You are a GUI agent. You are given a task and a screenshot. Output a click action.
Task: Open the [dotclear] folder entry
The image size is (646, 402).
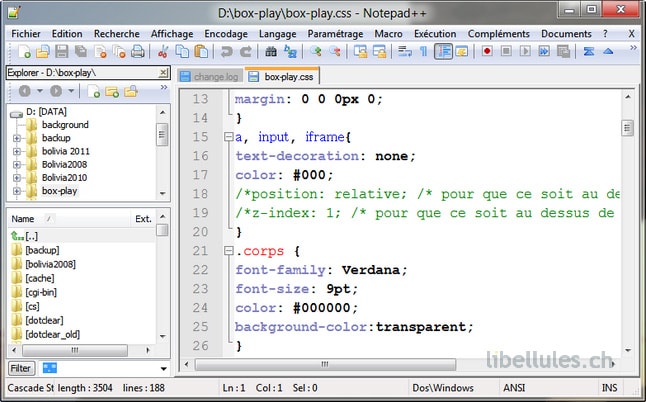(x=44, y=320)
